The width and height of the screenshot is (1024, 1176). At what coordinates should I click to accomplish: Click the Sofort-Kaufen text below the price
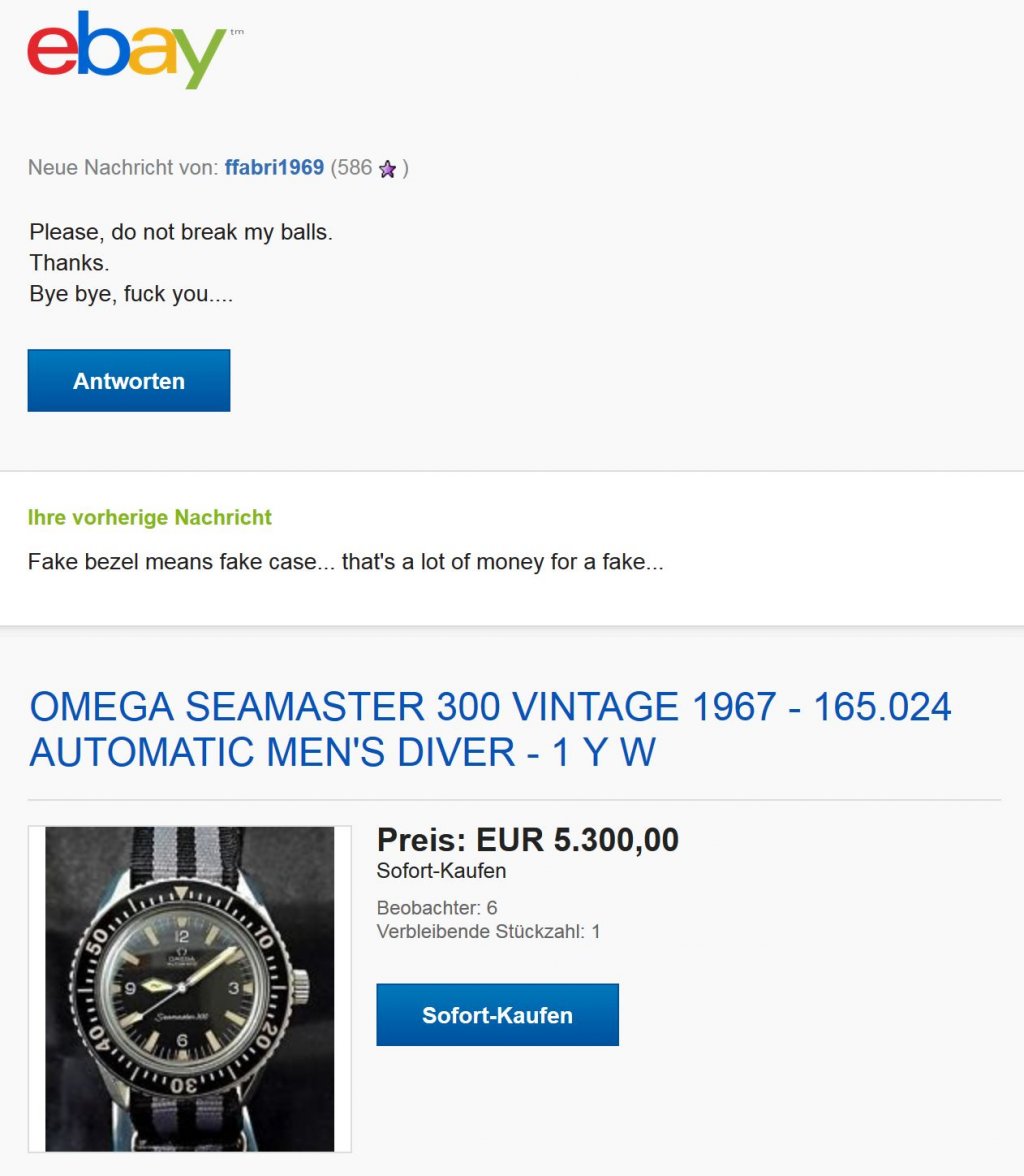click(441, 871)
